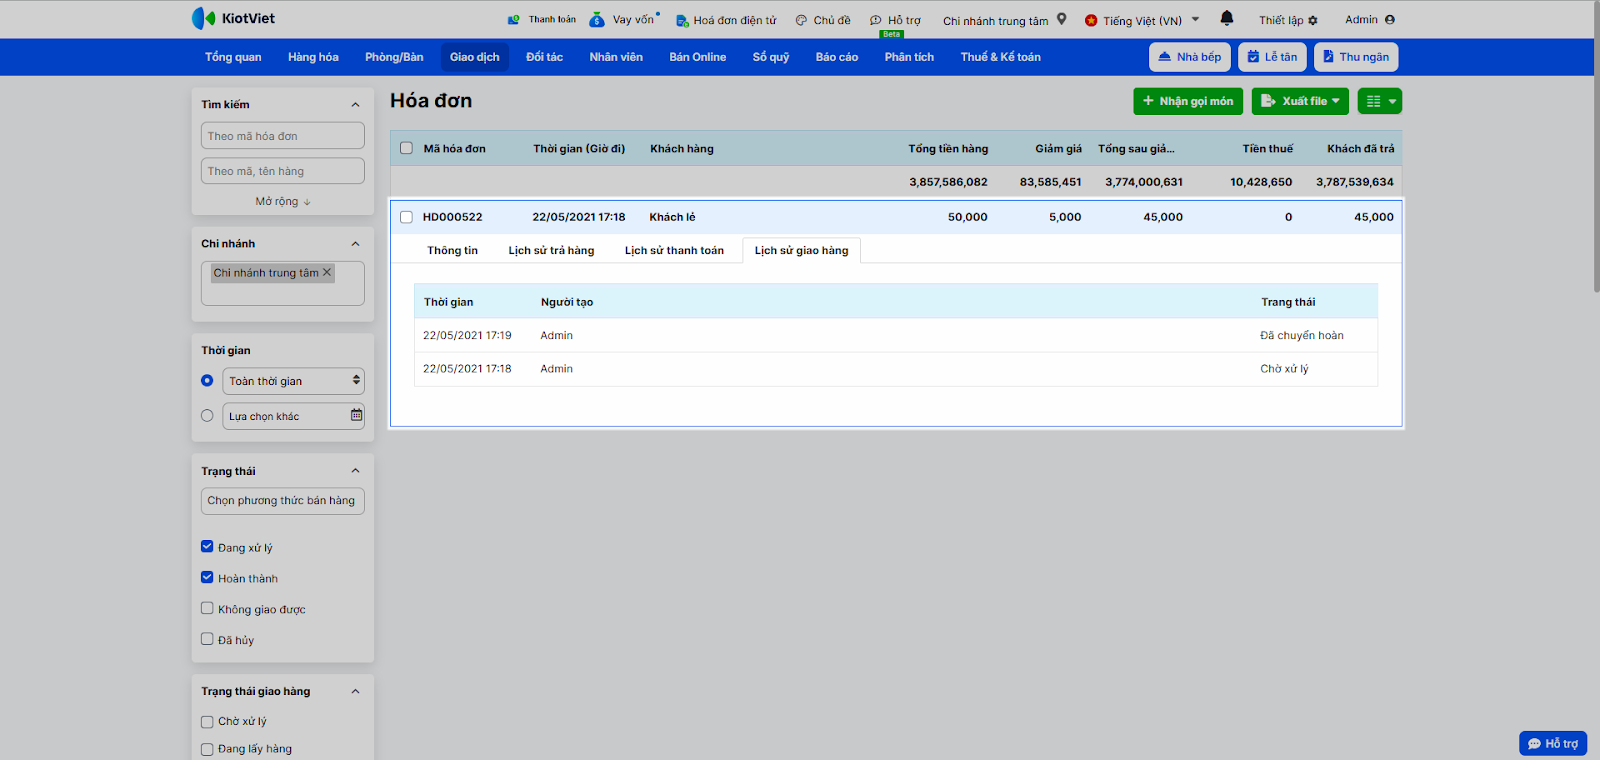
Task: Collapse the Trạng thái giao hàng panel
Action: [x=355, y=691]
